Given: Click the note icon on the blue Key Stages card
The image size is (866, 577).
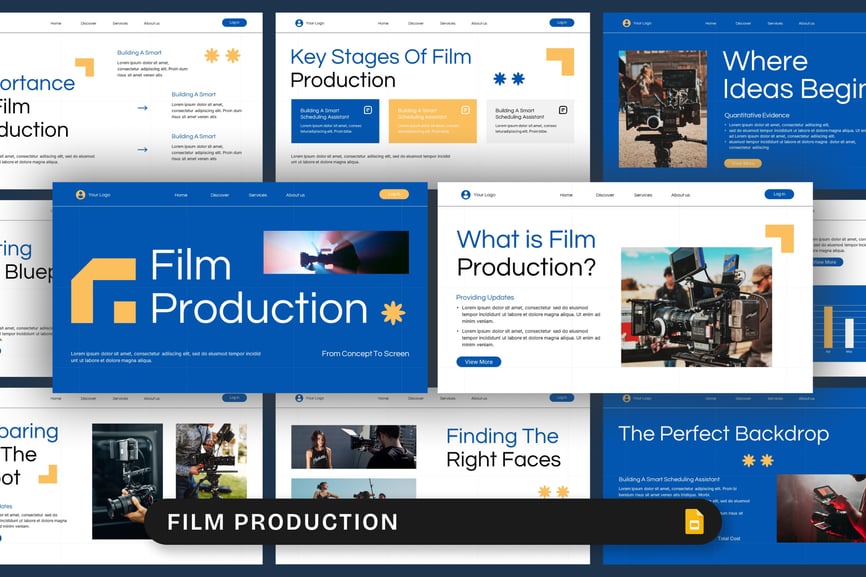Looking at the screenshot, I should [x=367, y=110].
